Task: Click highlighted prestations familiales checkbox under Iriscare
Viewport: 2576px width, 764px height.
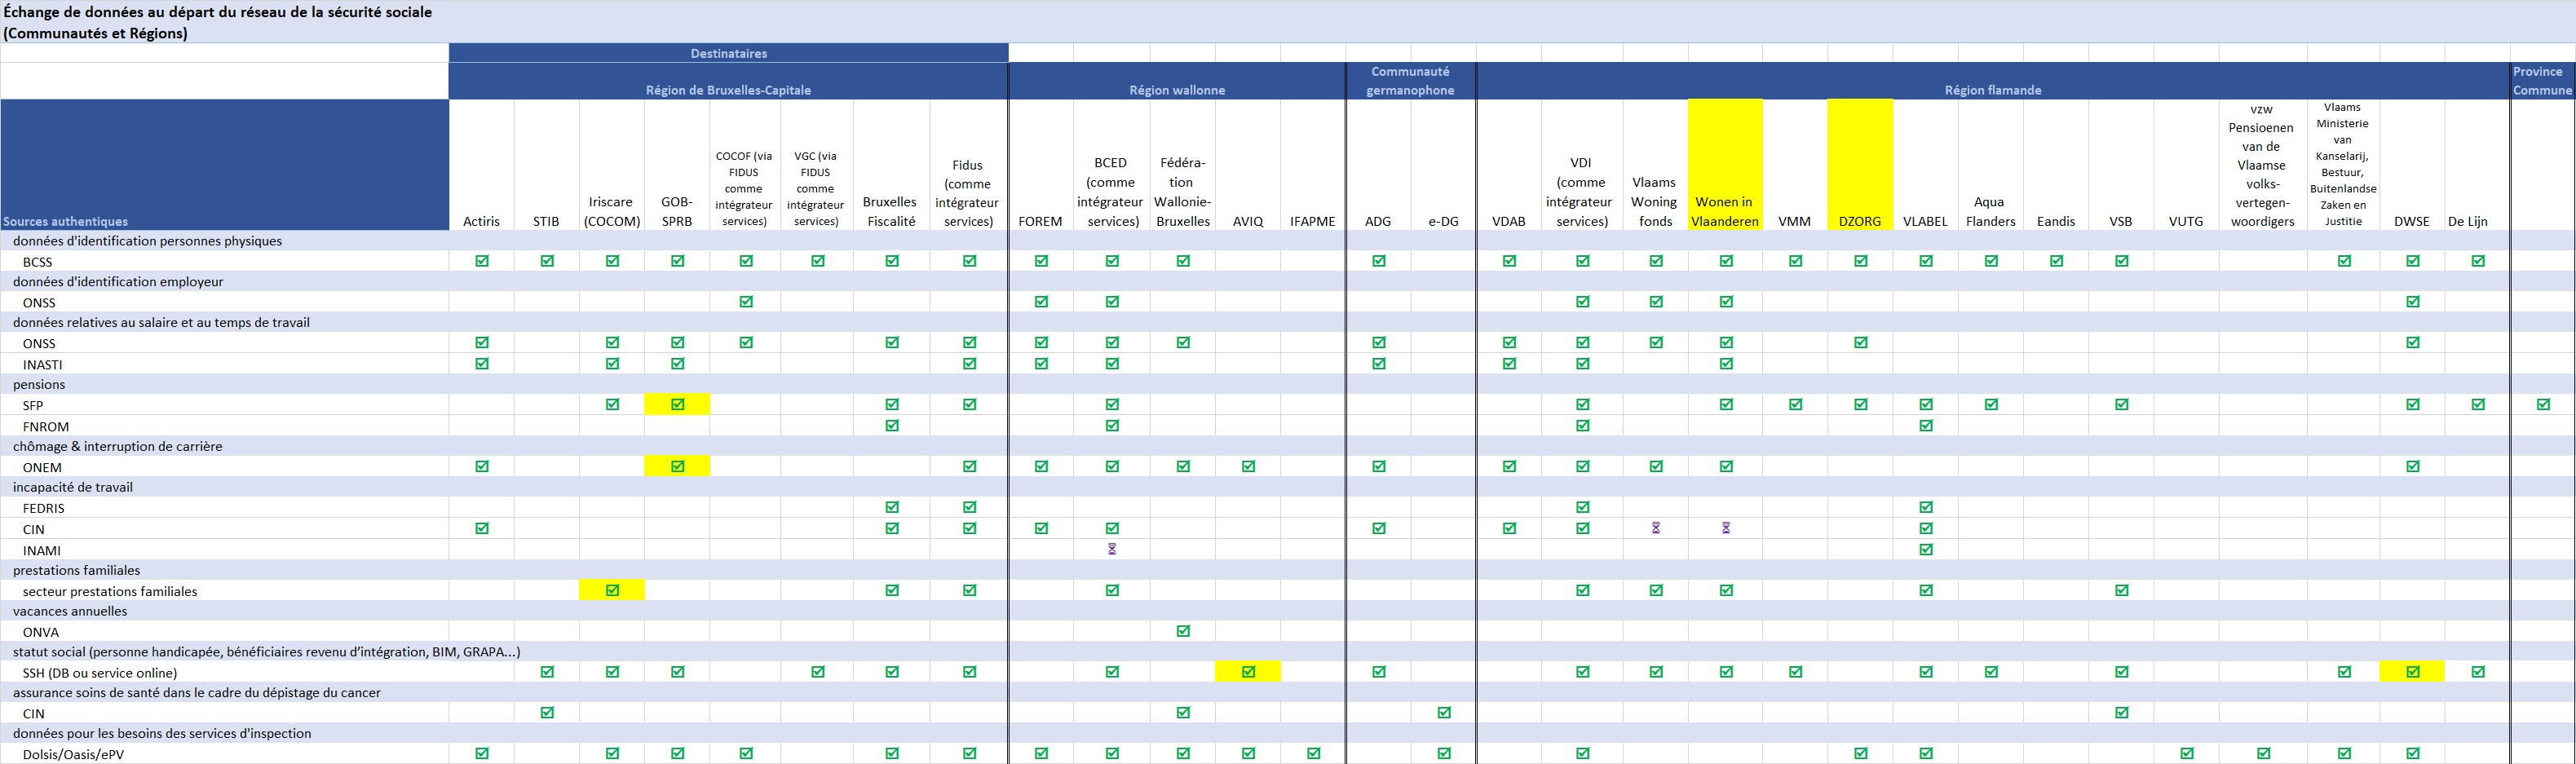Action: tap(612, 590)
